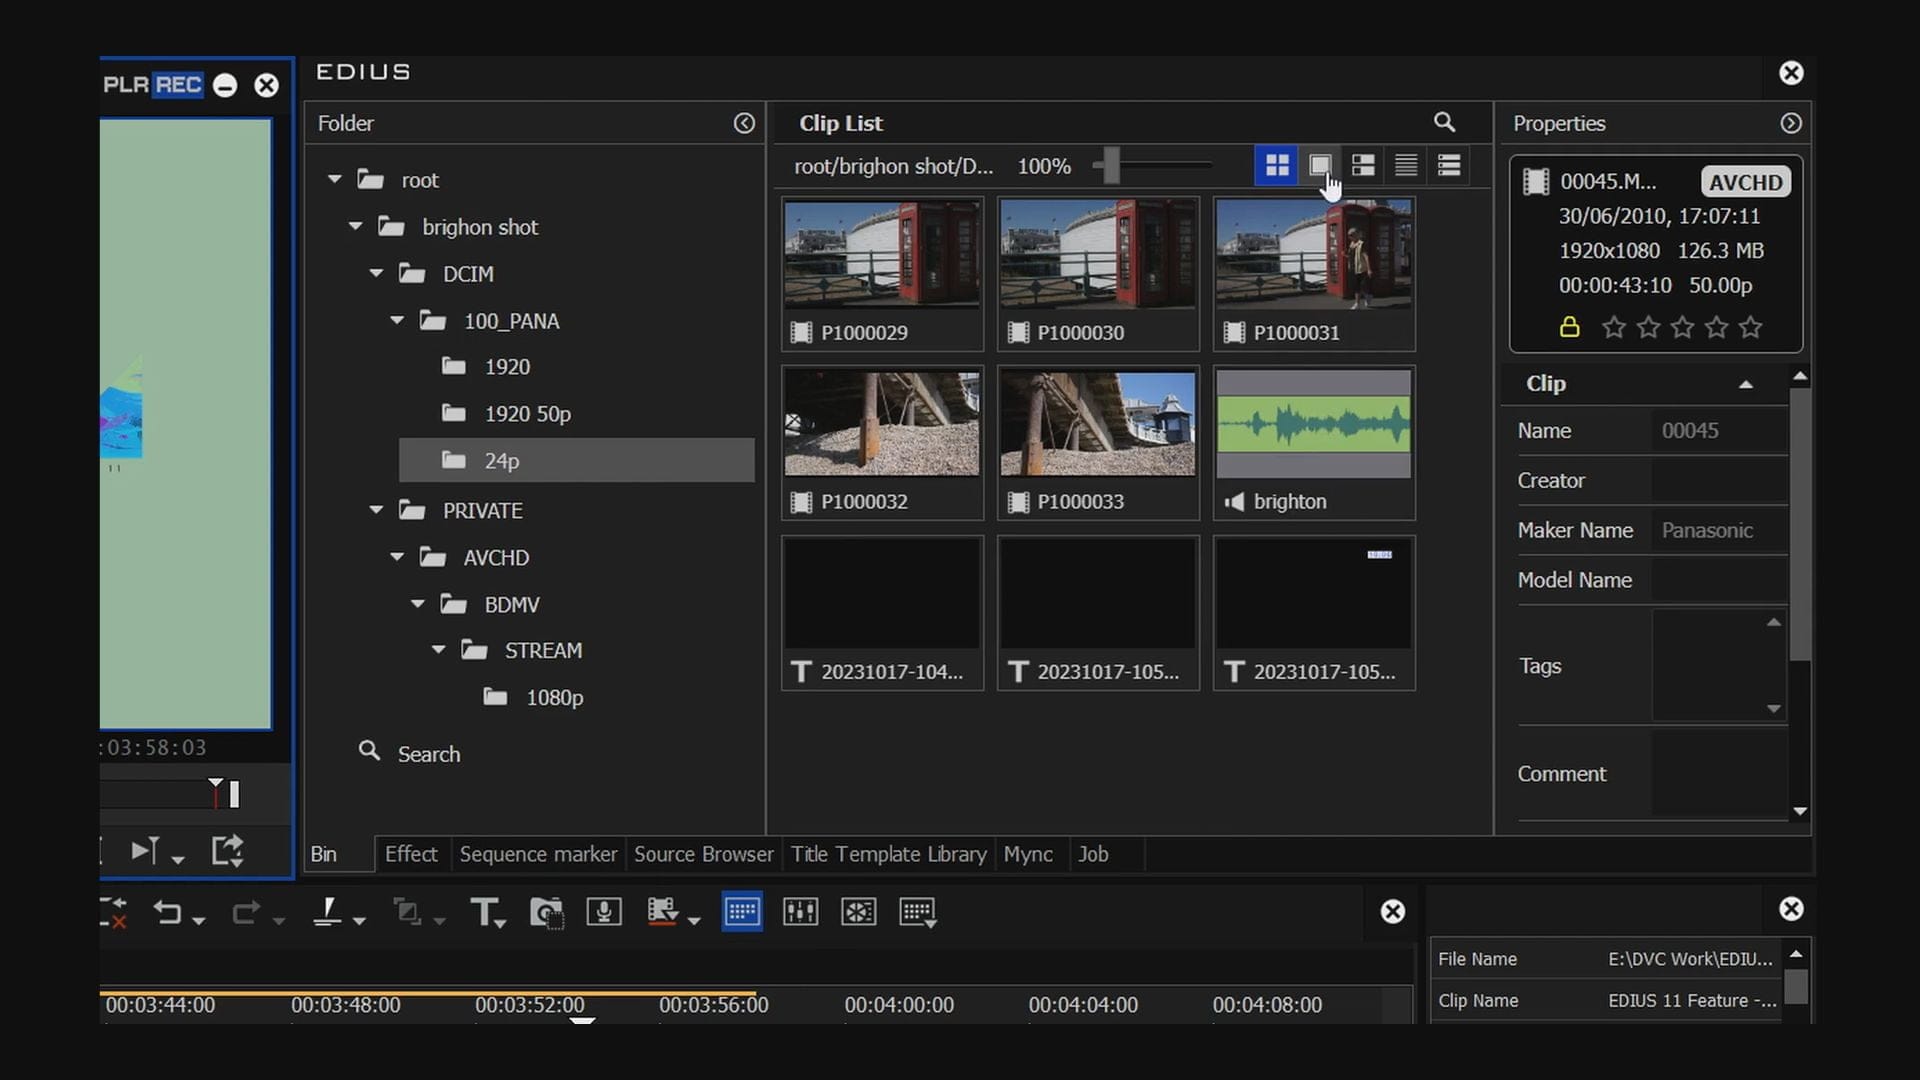Click Search in folder tree
Image resolution: width=1920 pixels, height=1080 pixels.
(428, 754)
